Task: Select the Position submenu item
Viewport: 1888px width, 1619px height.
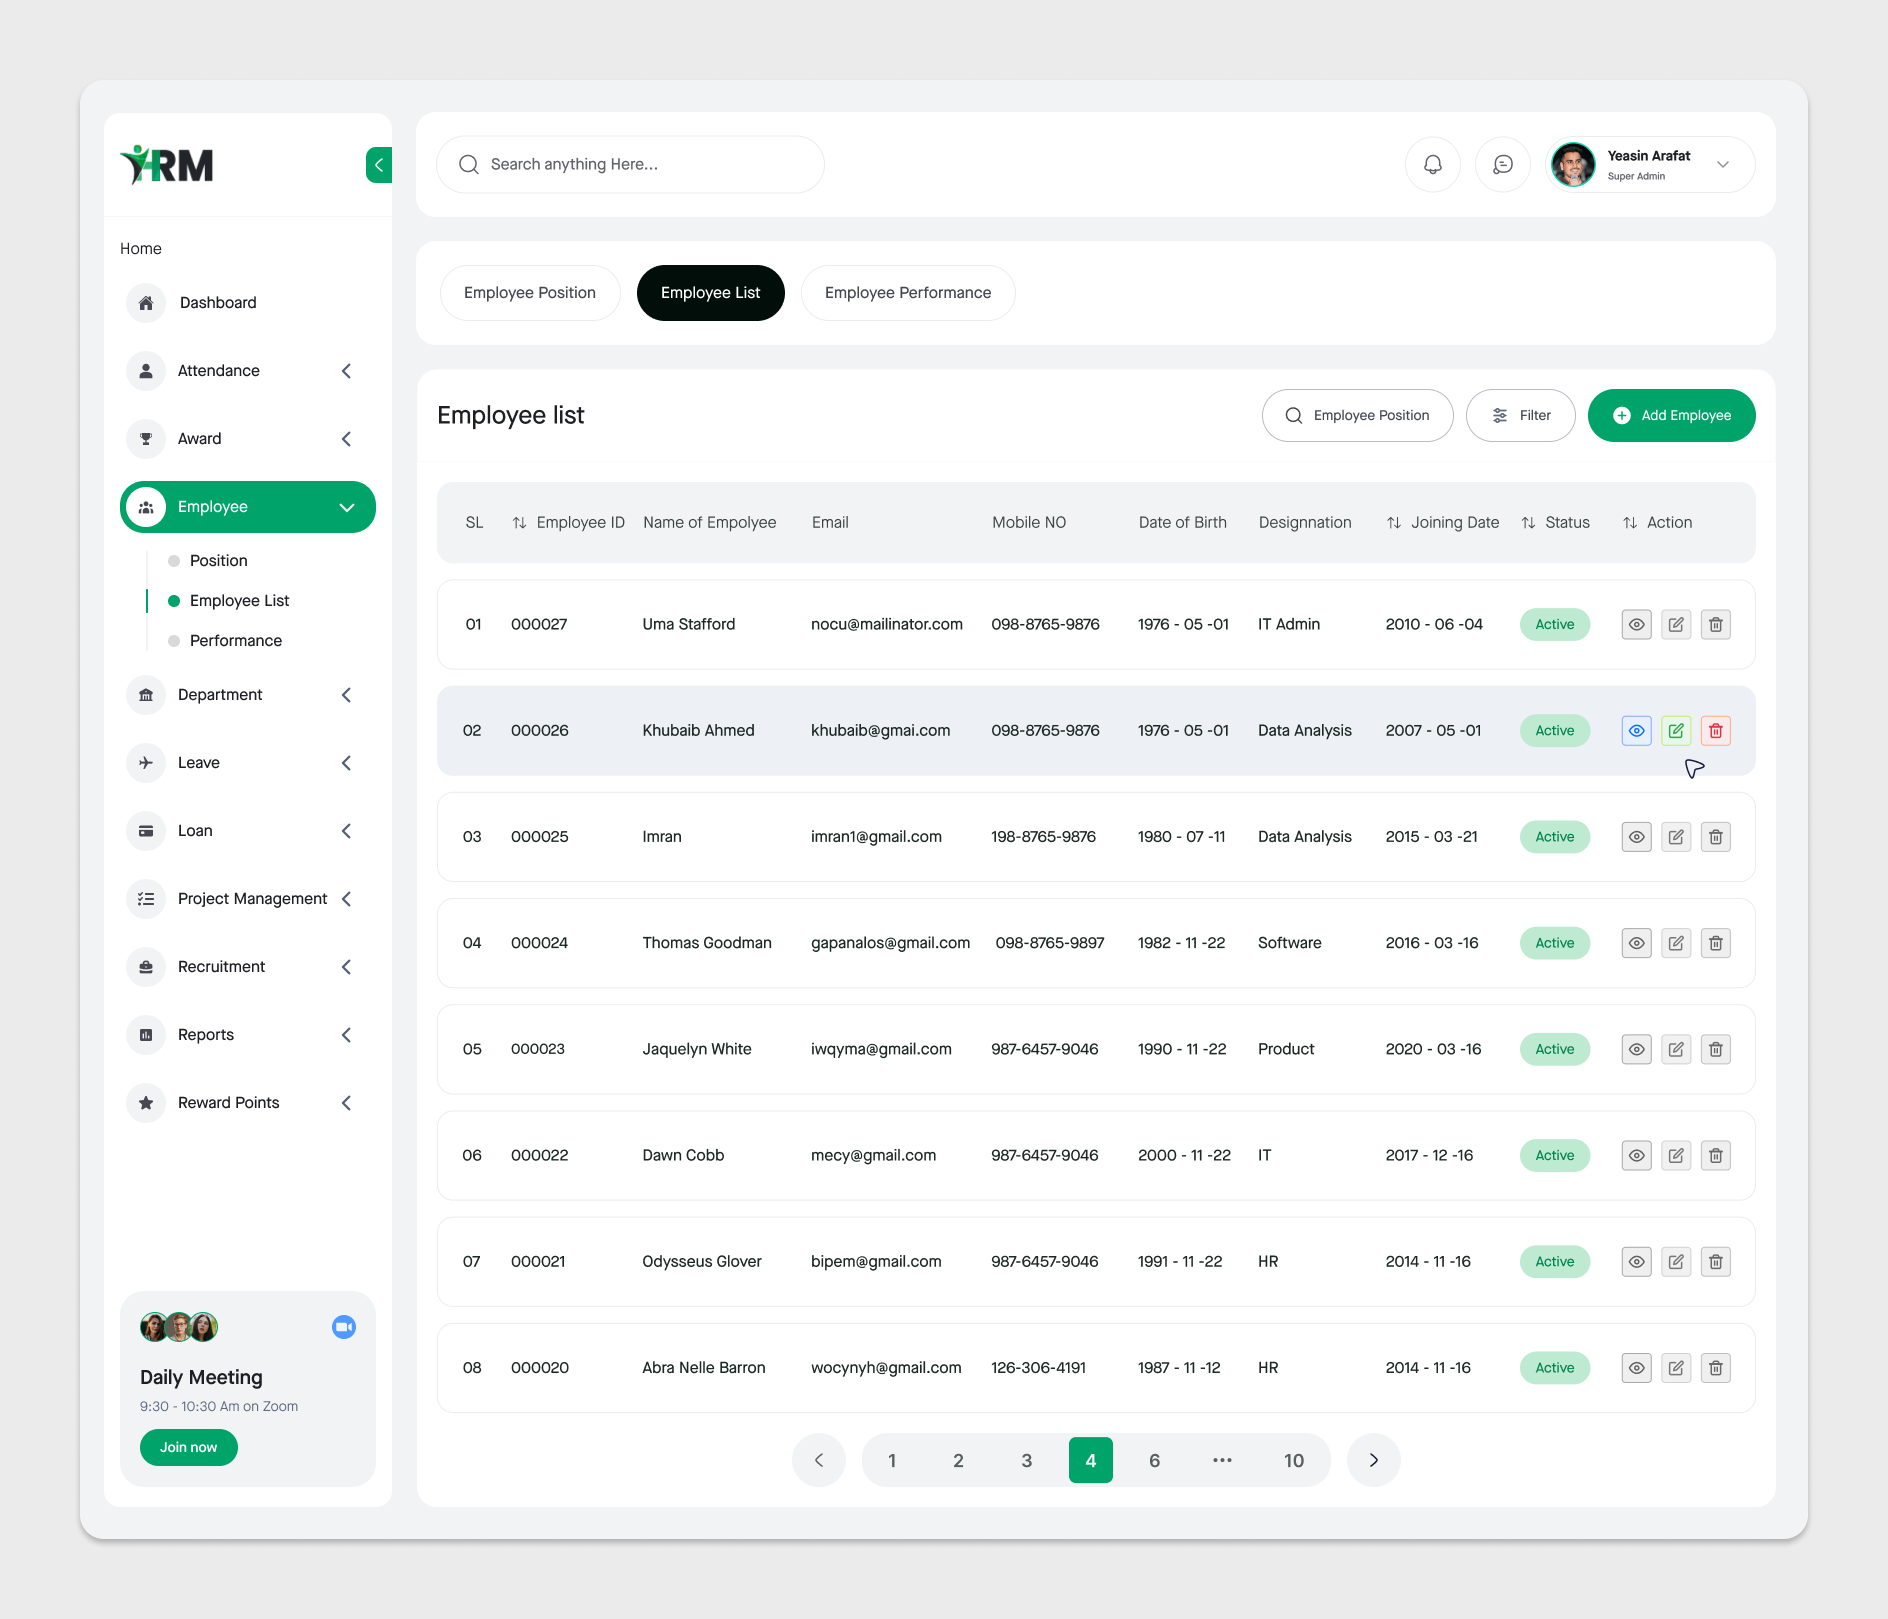Action: [x=218, y=560]
